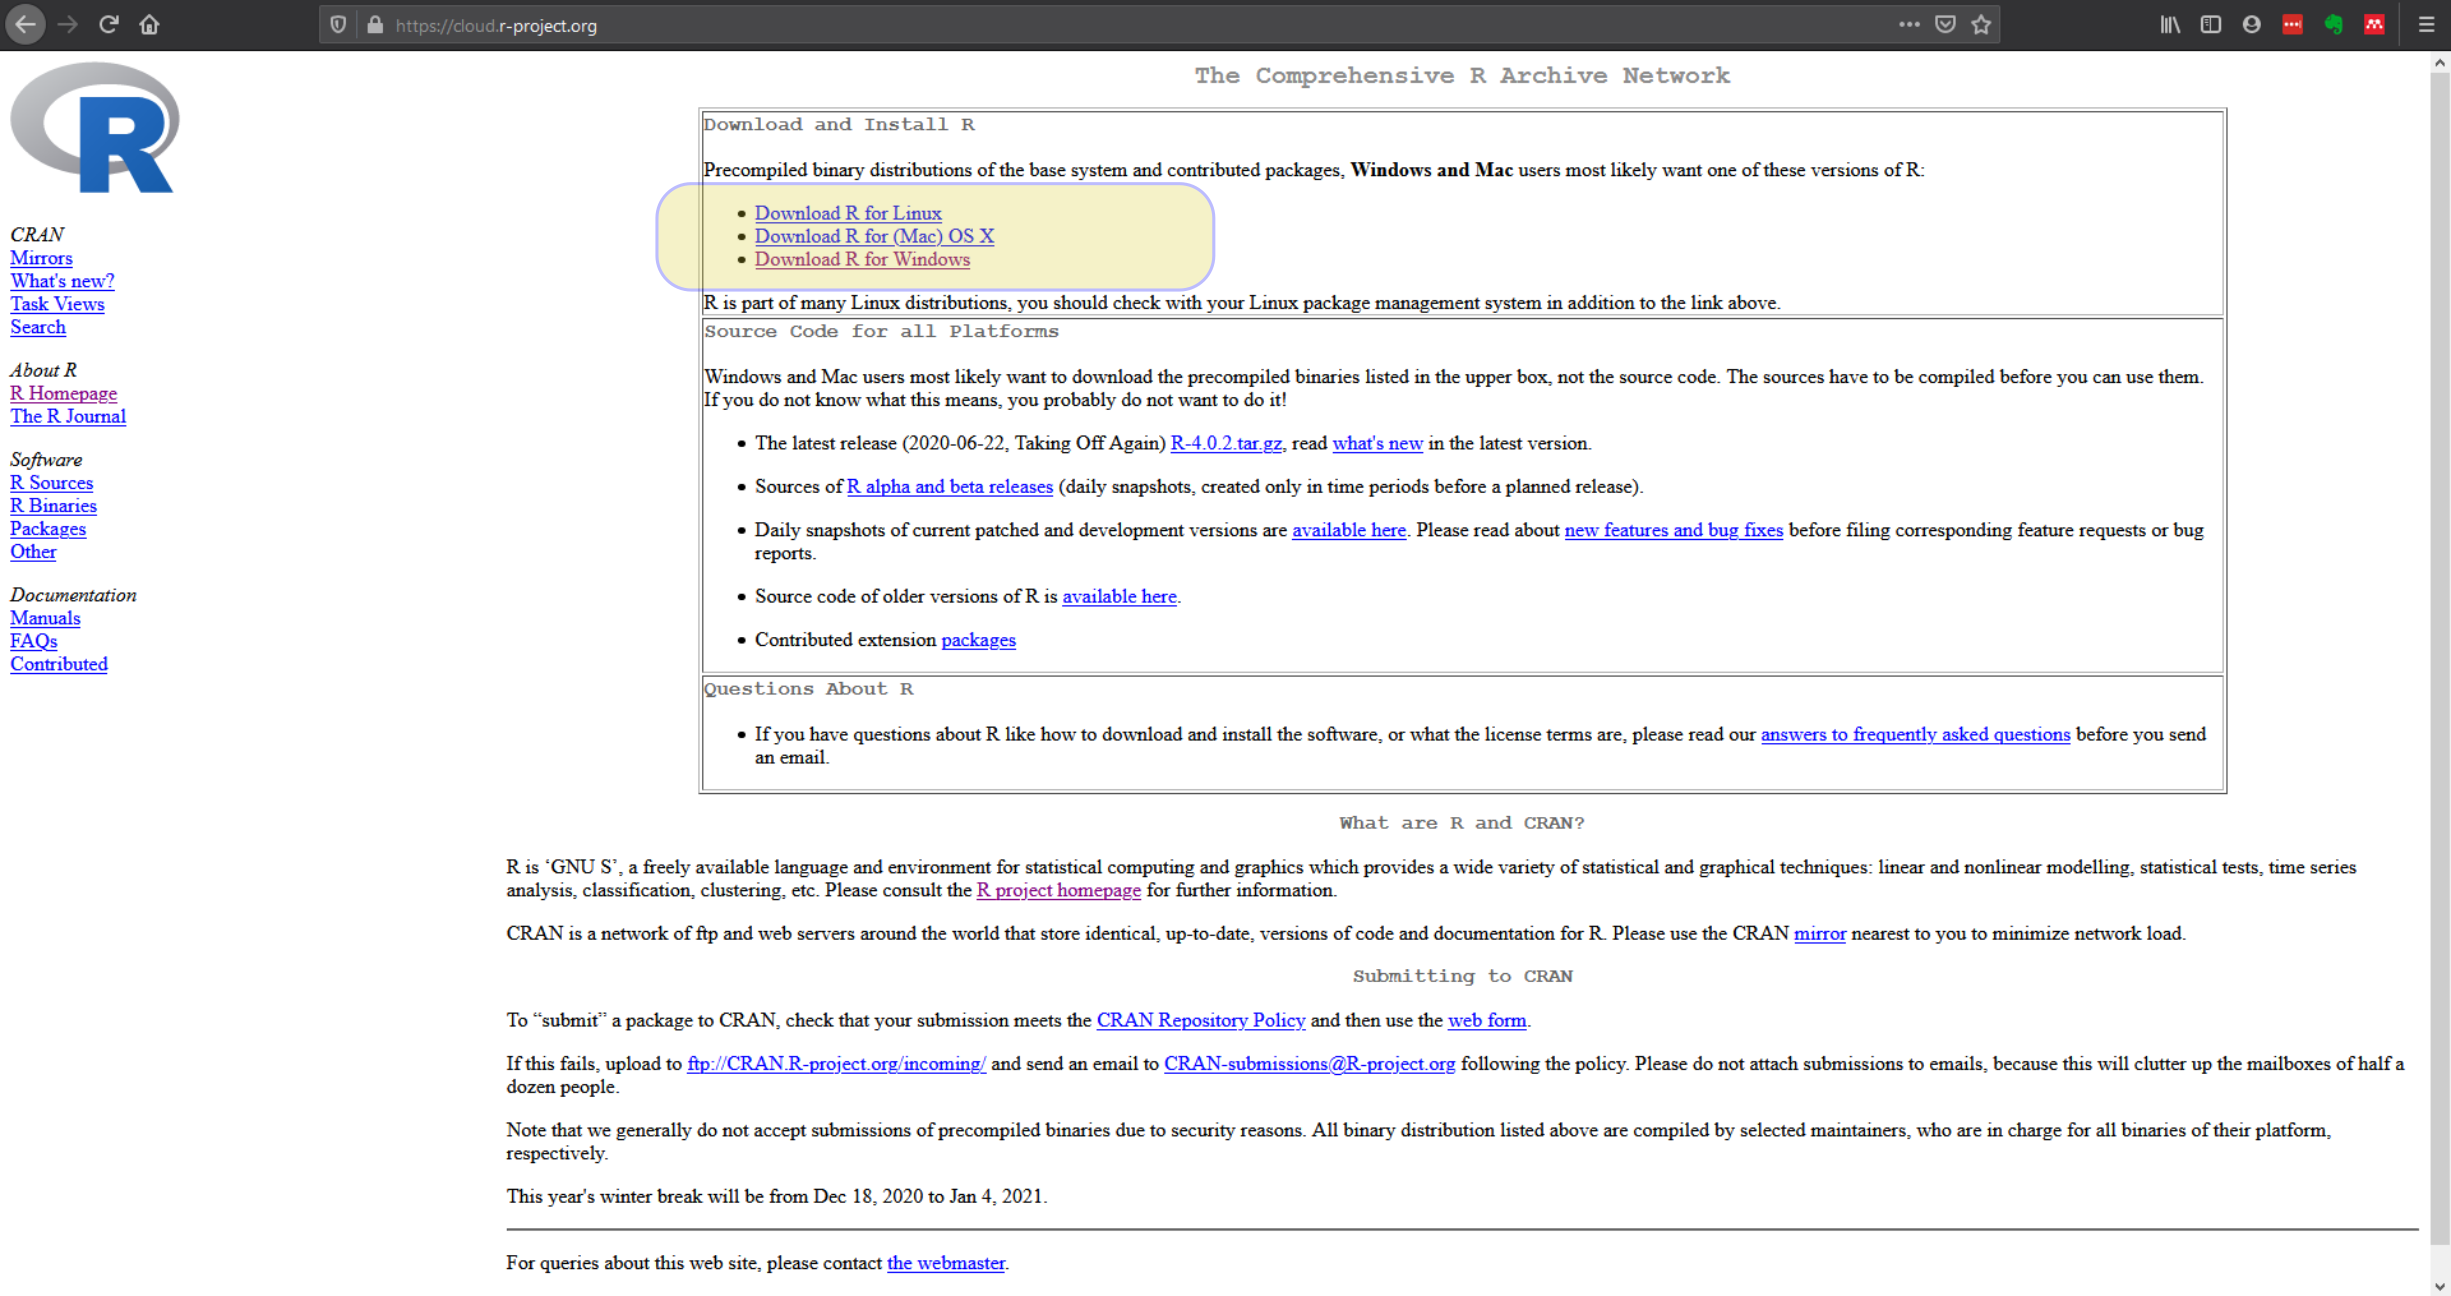2451x1296 pixels.
Task: Open Download R for (Mac) OS X
Action: [874, 236]
